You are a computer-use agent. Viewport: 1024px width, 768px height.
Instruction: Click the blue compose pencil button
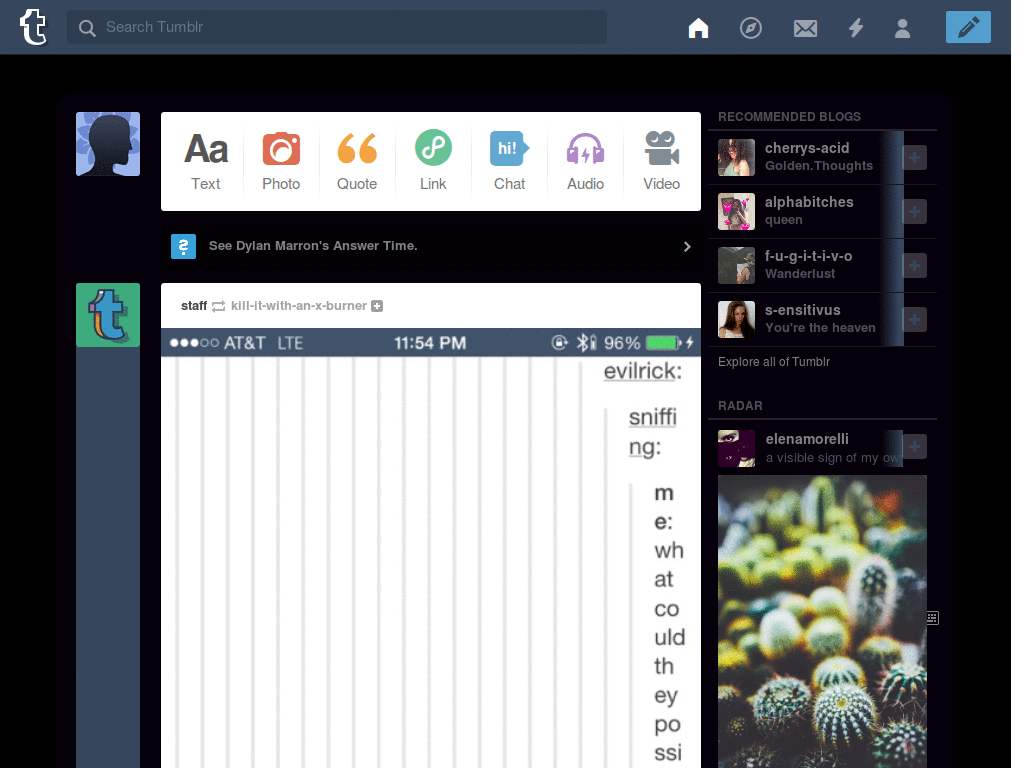click(968, 27)
